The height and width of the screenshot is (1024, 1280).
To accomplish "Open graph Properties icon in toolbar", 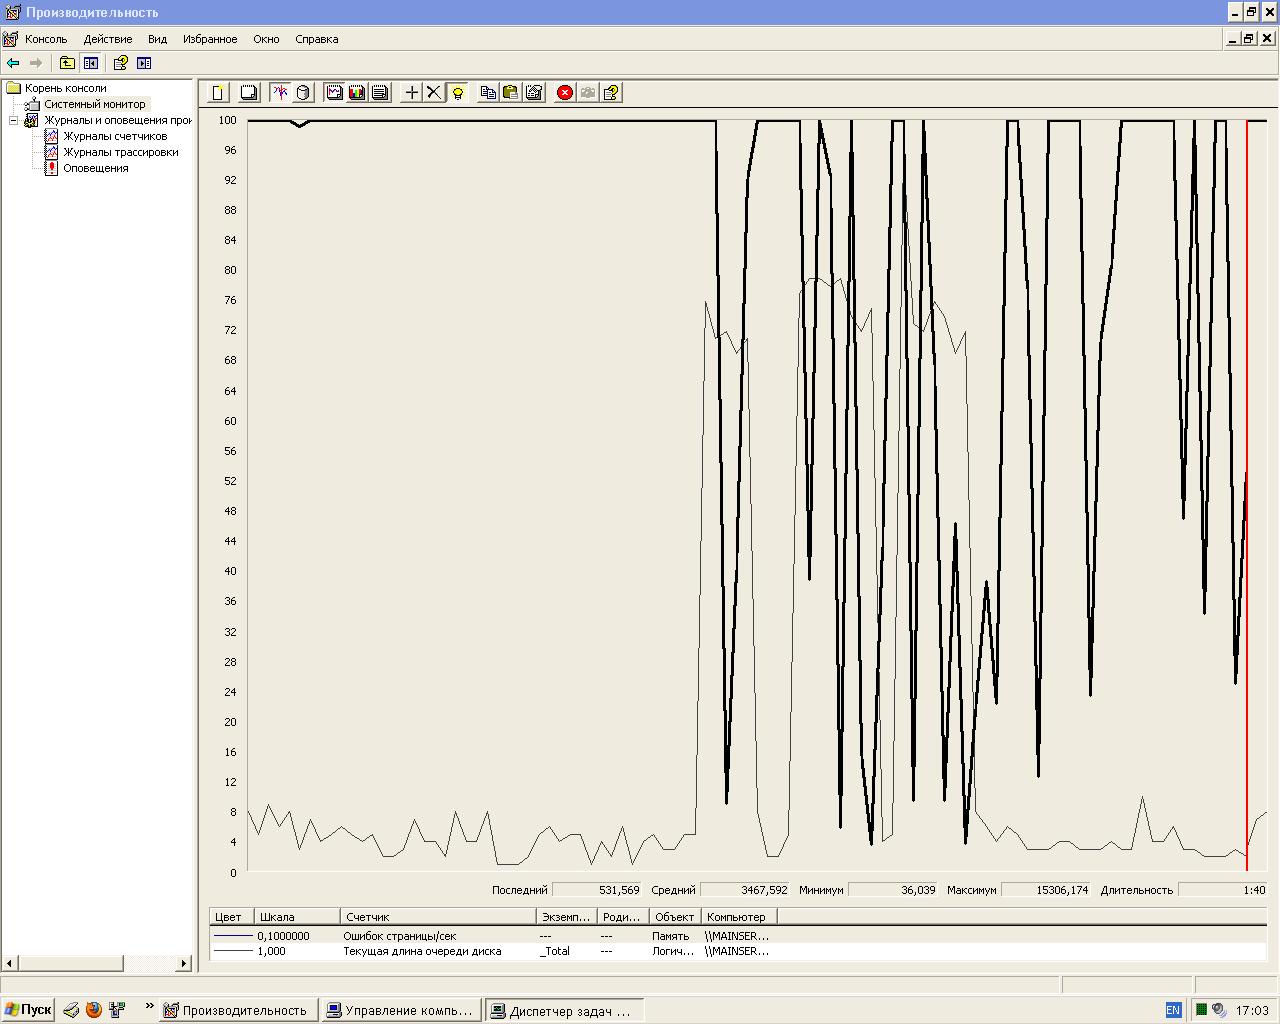I will pyautogui.click(x=534, y=93).
